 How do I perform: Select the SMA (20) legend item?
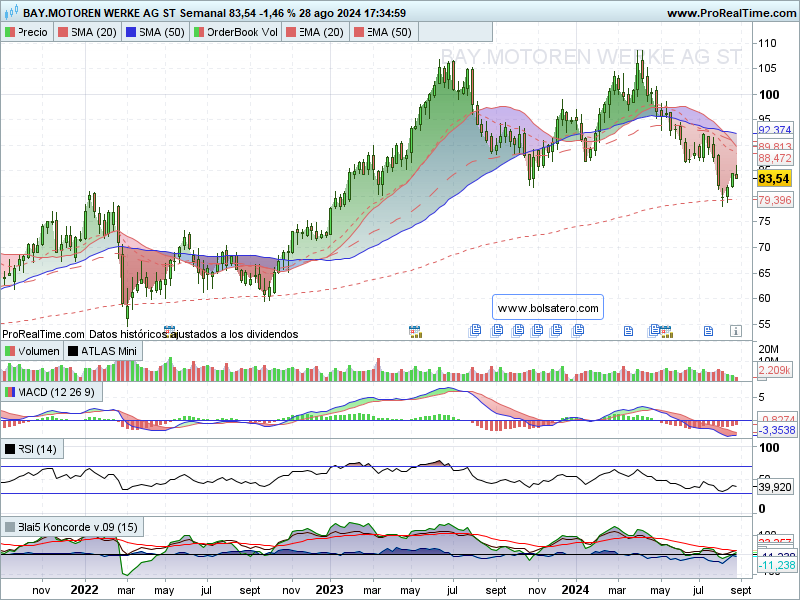pyautogui.click(x=87, y=32)
